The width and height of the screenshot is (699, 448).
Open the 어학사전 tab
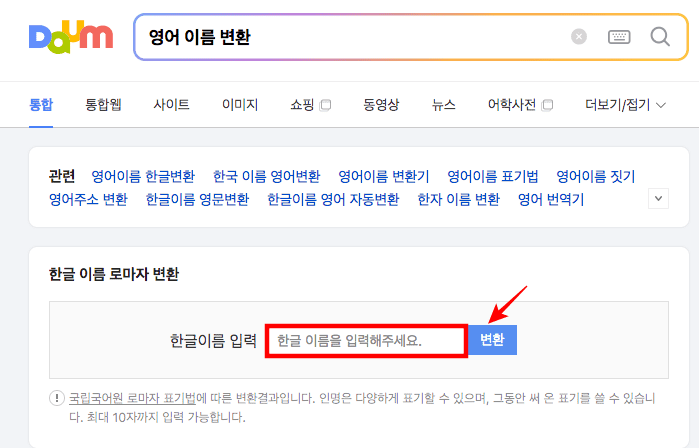pyautogui.click(x=512, y=105)
